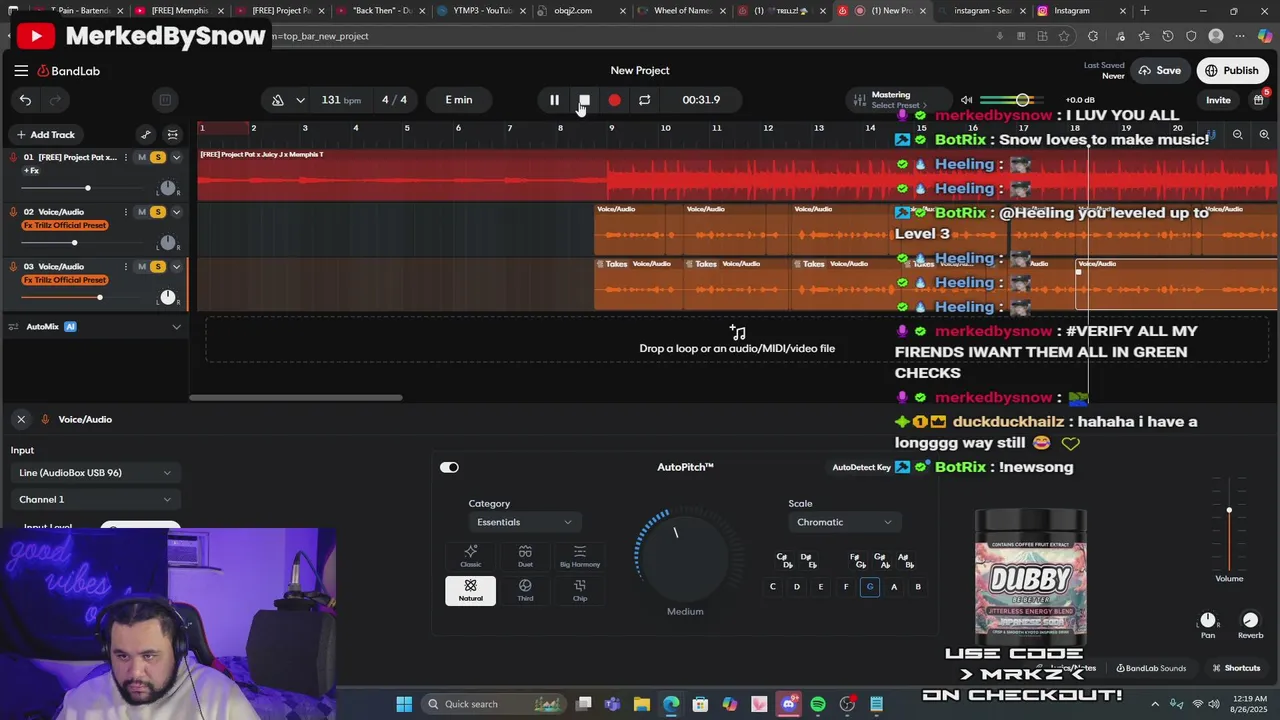Expand track 01 chevron
This screenshot has width=1280, height=720.
click(x=176, y=157)
